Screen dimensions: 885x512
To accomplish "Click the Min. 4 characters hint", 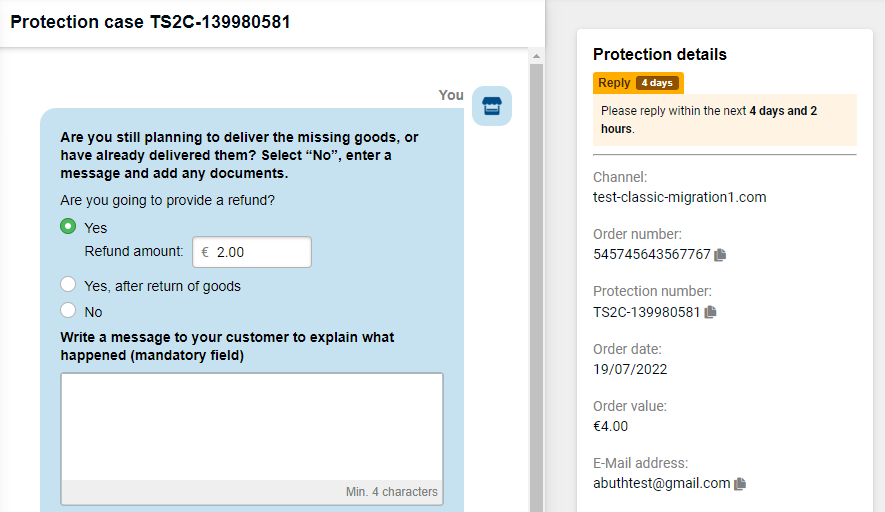I will tap(392, 492).
